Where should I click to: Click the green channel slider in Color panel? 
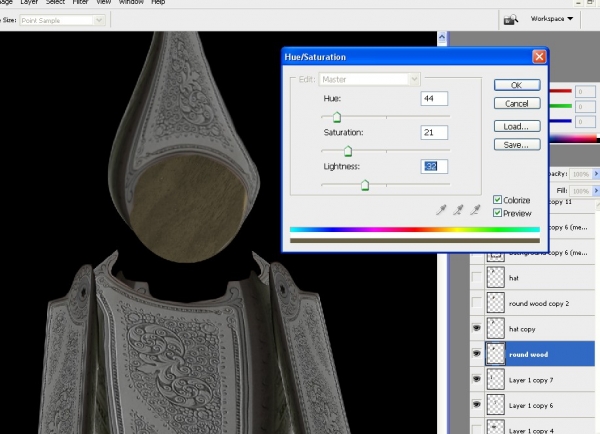(561, 106)
